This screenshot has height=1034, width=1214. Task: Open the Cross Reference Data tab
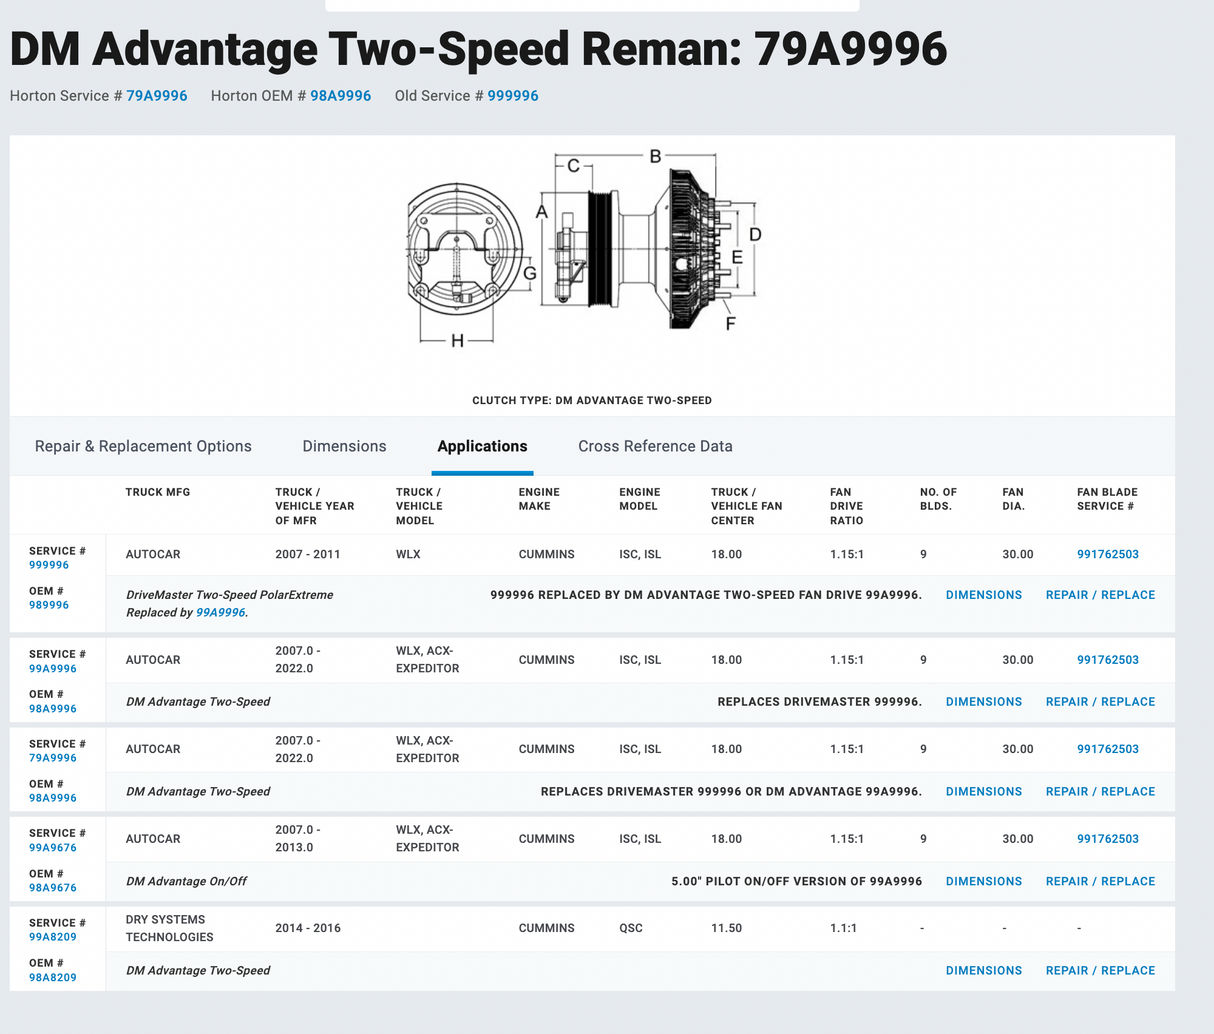tap(655, 446)
